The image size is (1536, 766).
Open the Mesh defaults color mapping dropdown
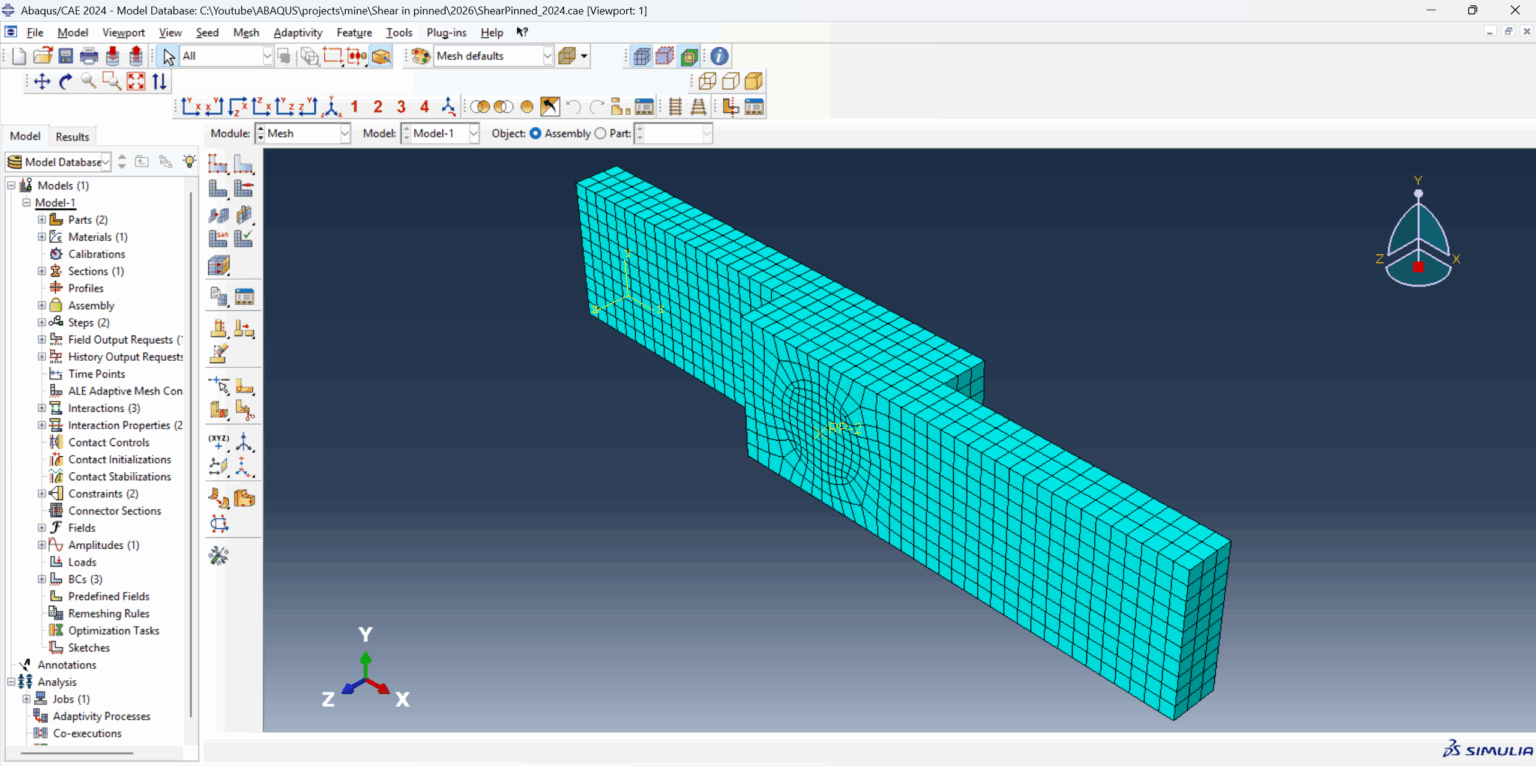click(547, 56)
